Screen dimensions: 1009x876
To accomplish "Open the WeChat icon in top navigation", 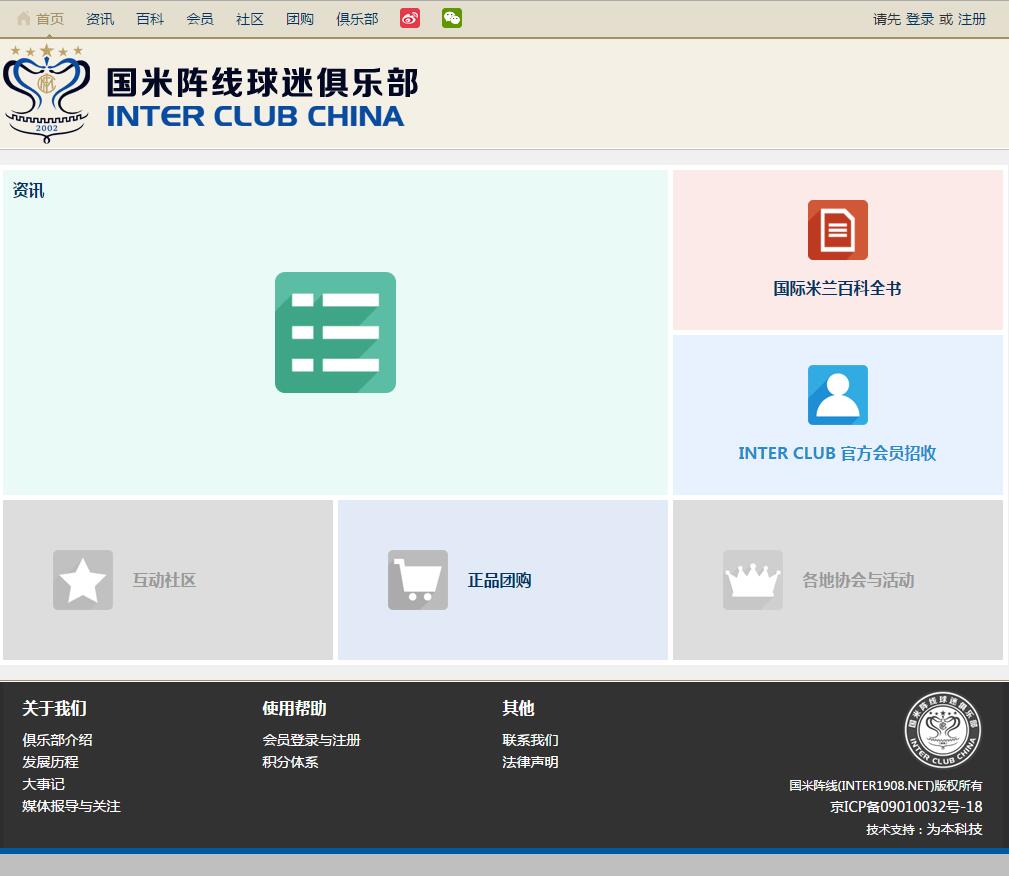I will (452, 18).
